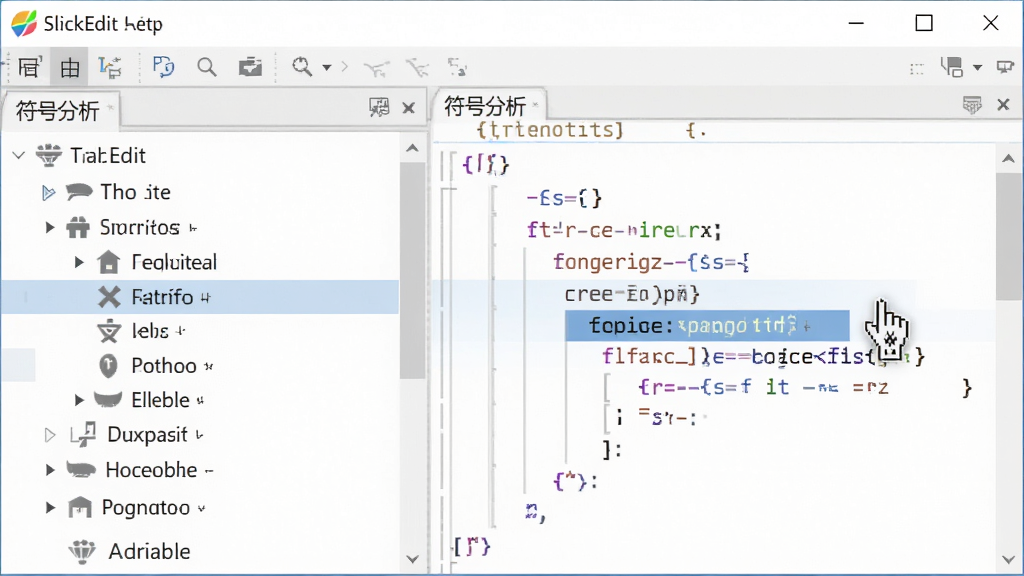Select the 符号分析 tab above the code editor
Screen dimensions: 1024x576
tap(489, 105)
